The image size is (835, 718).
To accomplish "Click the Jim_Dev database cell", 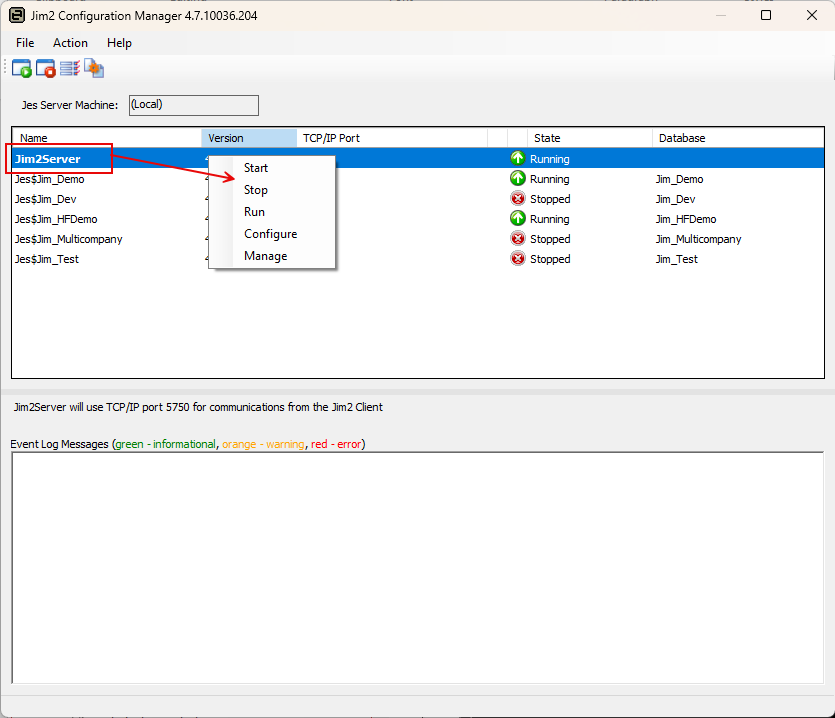I will click(x=675, y=199).
